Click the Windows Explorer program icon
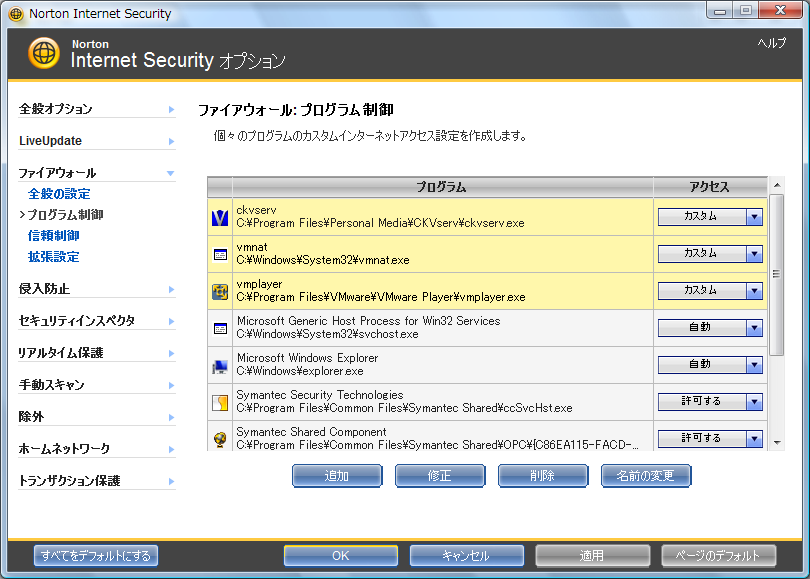The height and width of the screenshot is (579, 810). pos(220,365)
